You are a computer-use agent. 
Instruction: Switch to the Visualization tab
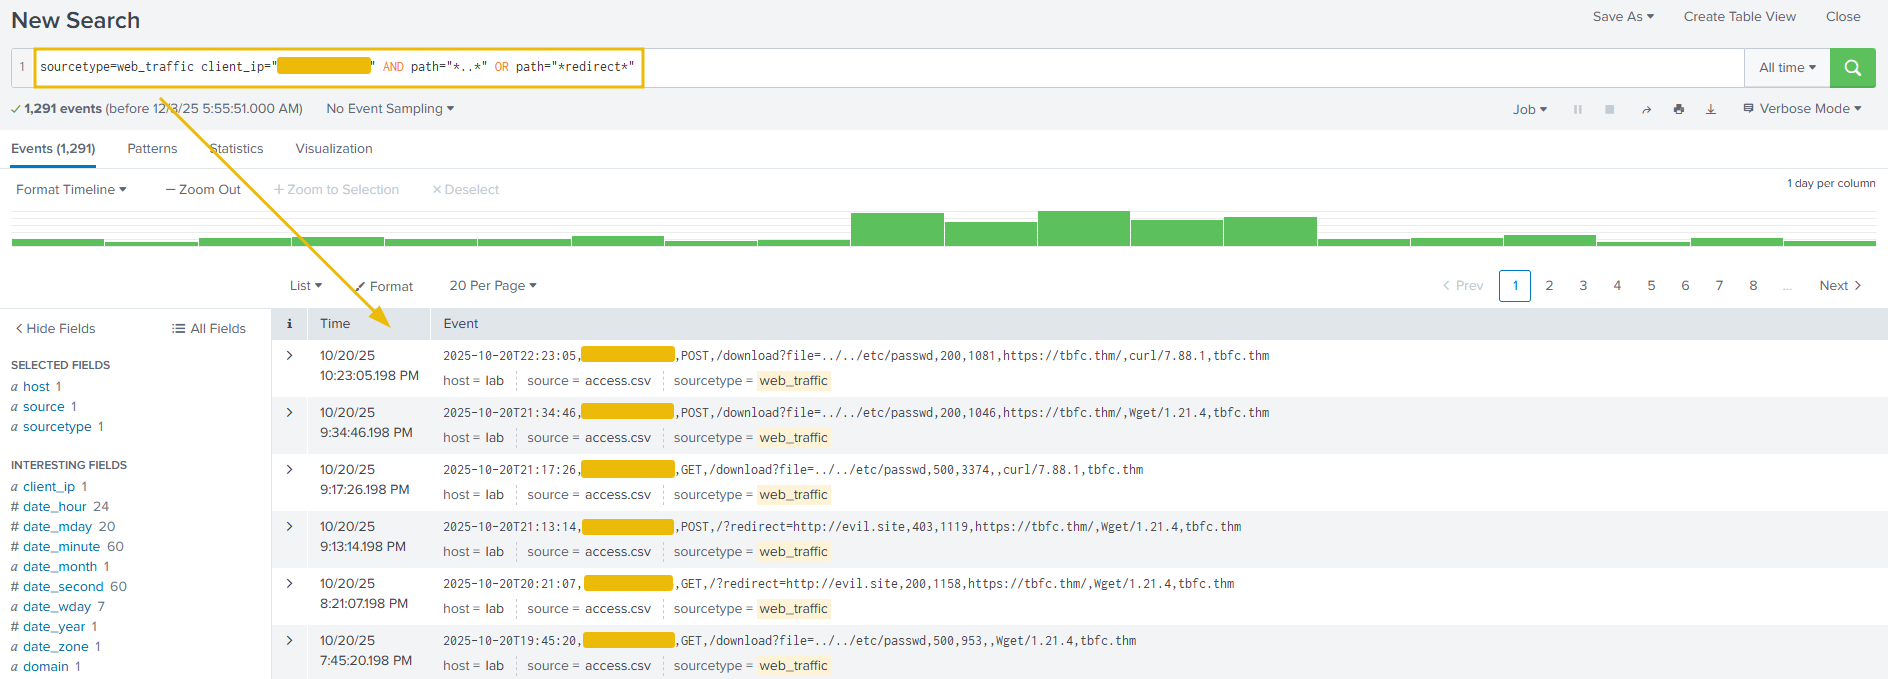coord(334,148)
